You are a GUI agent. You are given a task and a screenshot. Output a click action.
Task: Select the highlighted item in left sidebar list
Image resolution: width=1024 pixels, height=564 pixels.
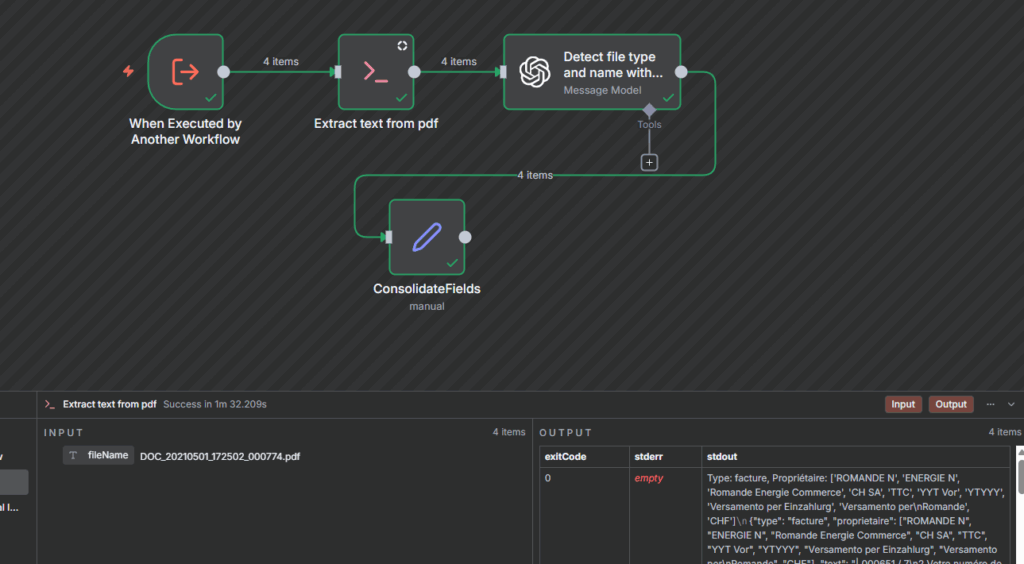pyautogui.click(x=14, y=482)
